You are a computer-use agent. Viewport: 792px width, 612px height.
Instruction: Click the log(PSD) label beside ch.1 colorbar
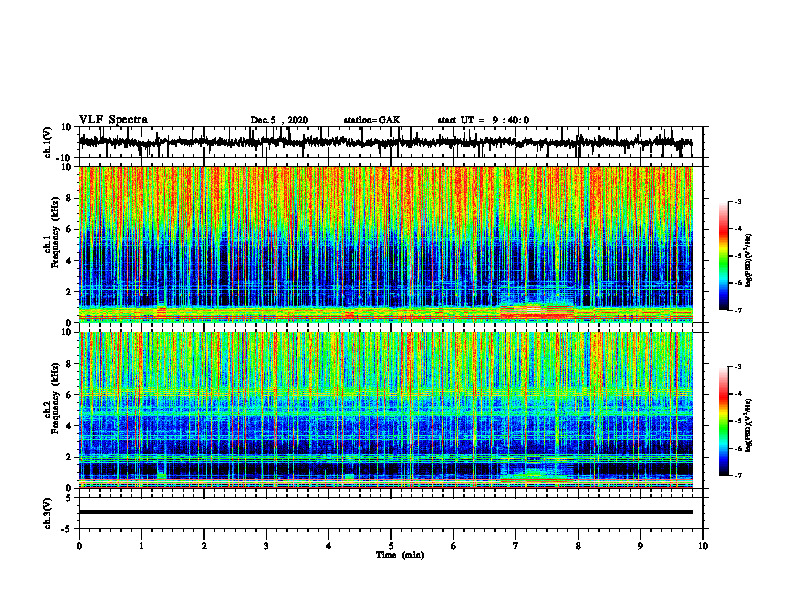coord(749,261)
